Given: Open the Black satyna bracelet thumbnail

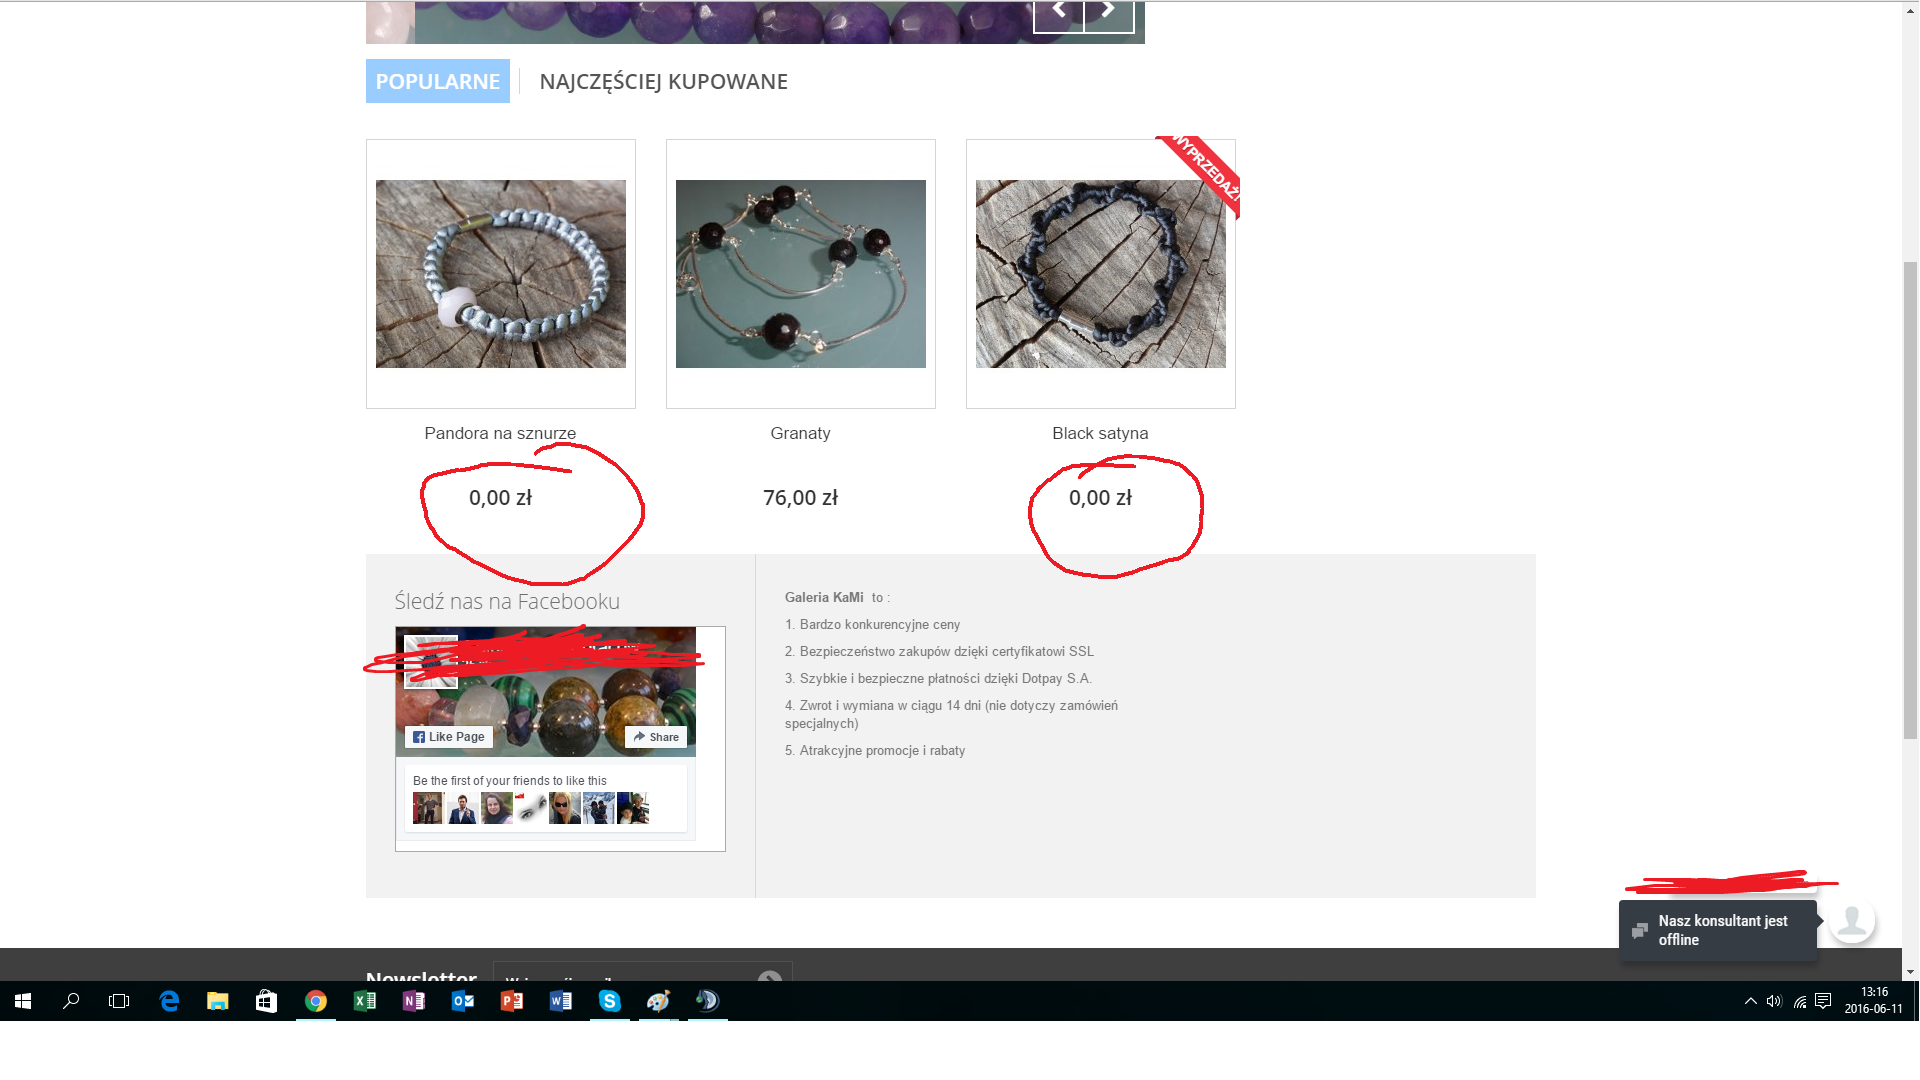Looking at the screenshot, I should (1100, 274).
